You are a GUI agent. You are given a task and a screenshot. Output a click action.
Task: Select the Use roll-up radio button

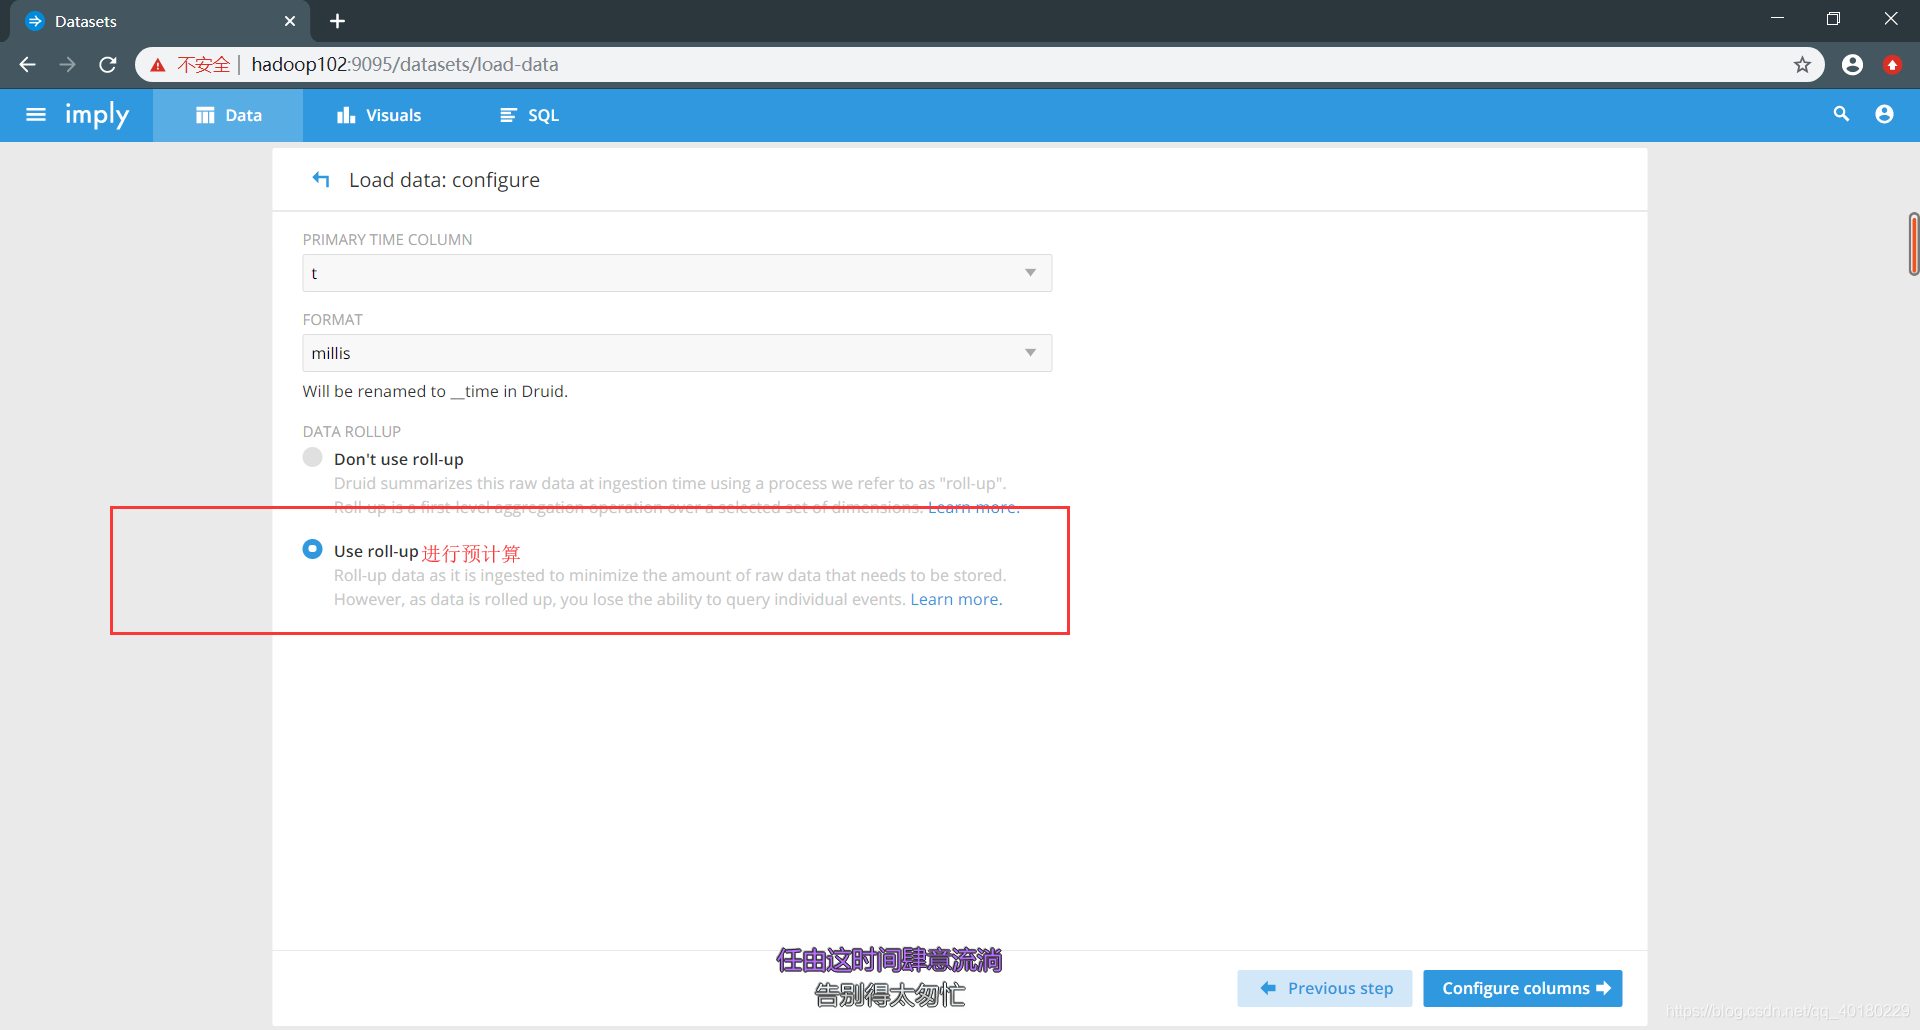coord(313,549)
